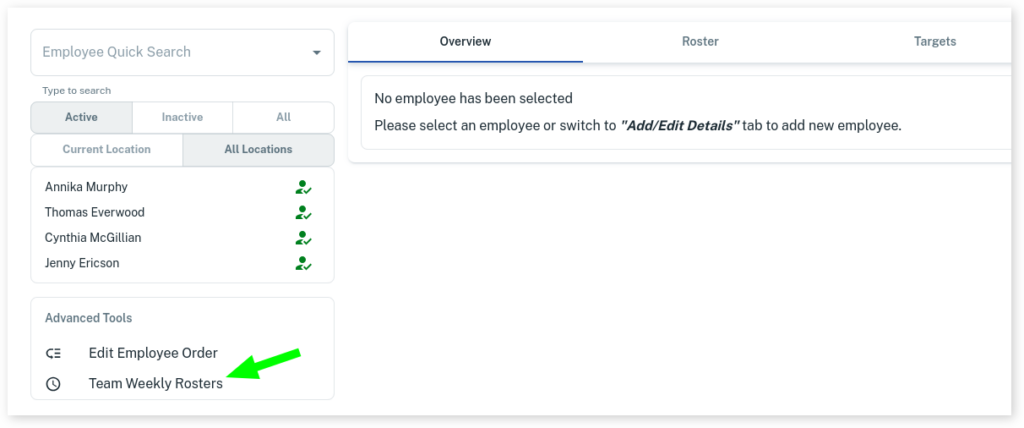The height and width of the screenshot is (428, 1024).
Task: Click Jenny Ericson's active status icon
Action: click(303, 264)
